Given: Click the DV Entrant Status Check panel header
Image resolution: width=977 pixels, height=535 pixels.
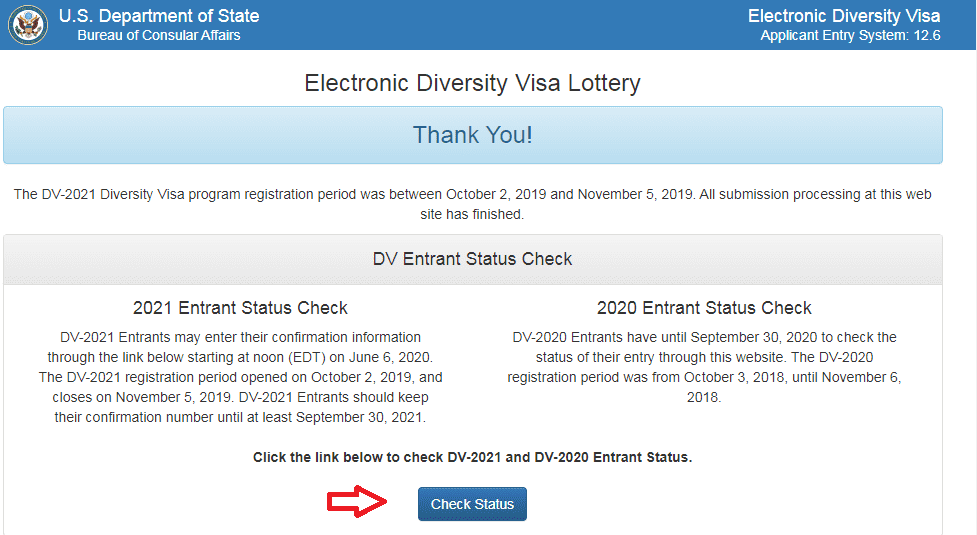Looking at the screenshot, I should point(472,259).
